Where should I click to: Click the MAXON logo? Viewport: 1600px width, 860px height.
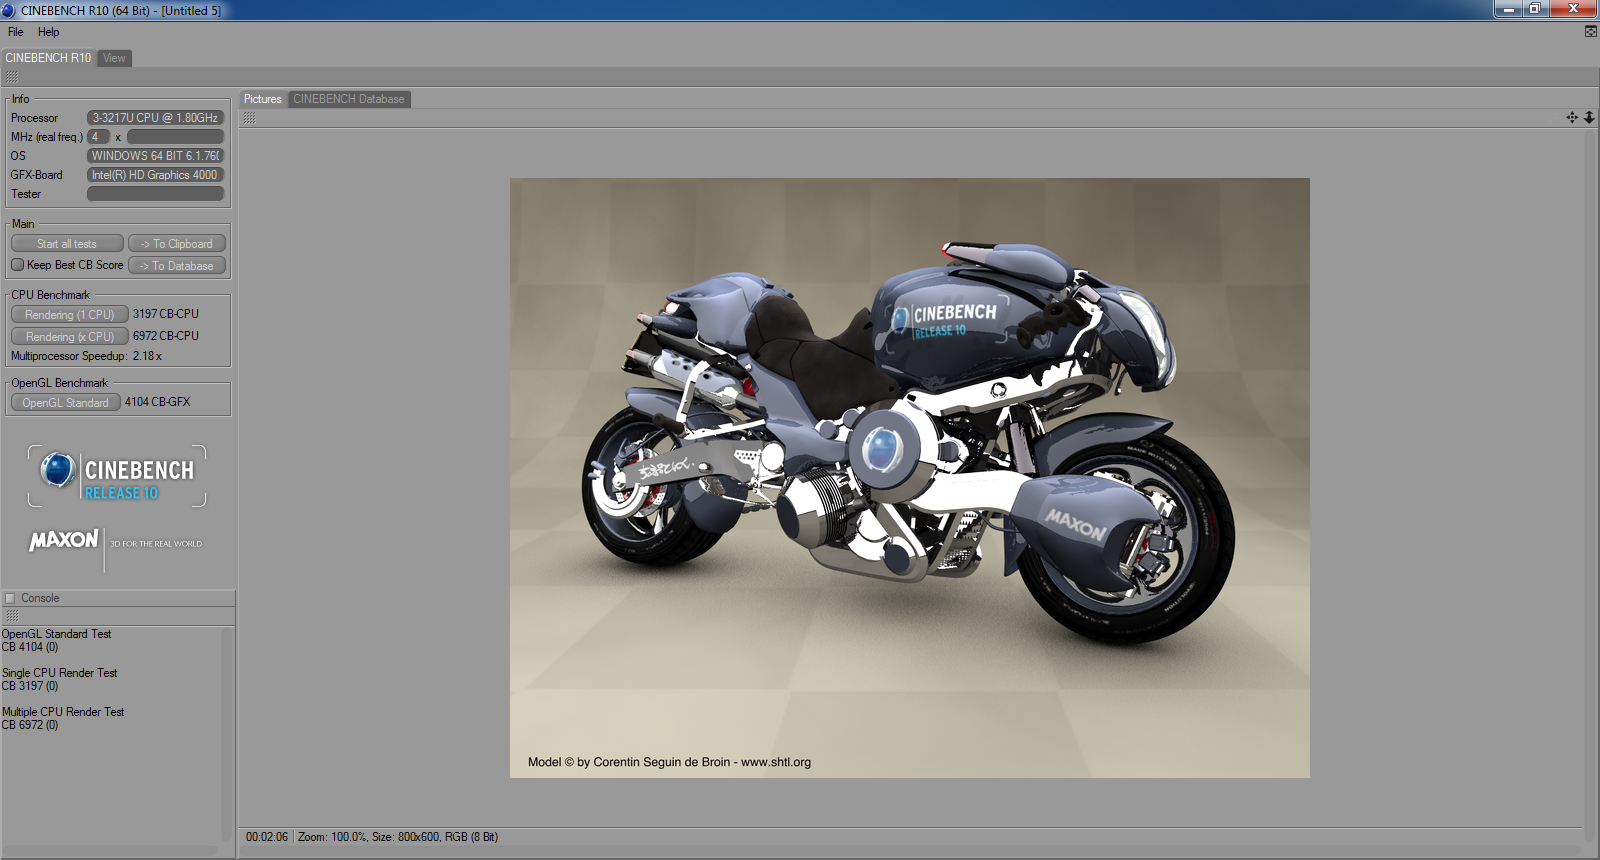pos(64,540)
